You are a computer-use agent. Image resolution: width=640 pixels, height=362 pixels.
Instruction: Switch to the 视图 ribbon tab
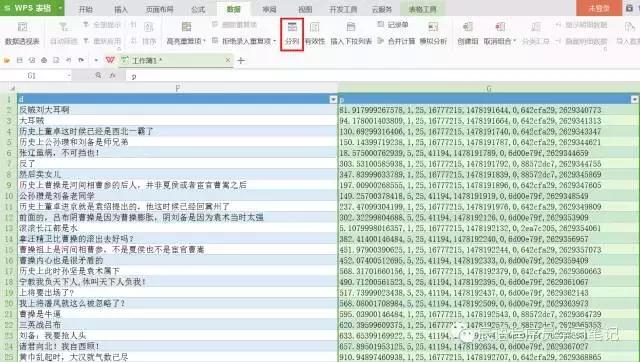[x=305, y=9]
